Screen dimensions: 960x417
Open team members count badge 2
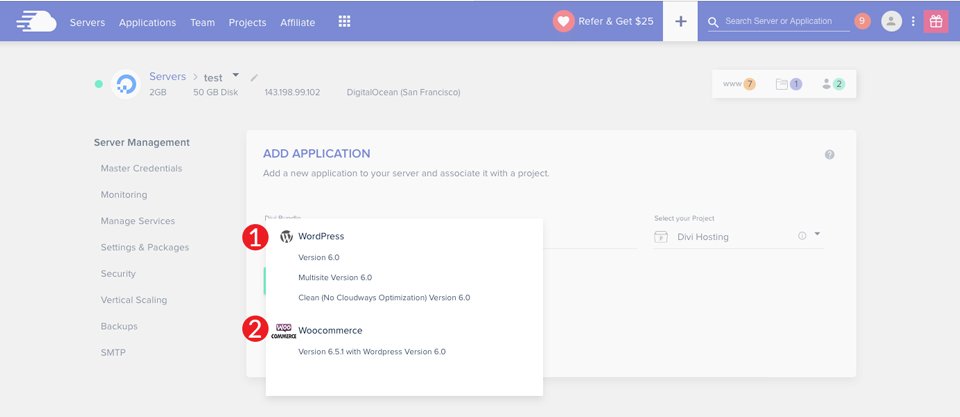[x=833, y=84]
